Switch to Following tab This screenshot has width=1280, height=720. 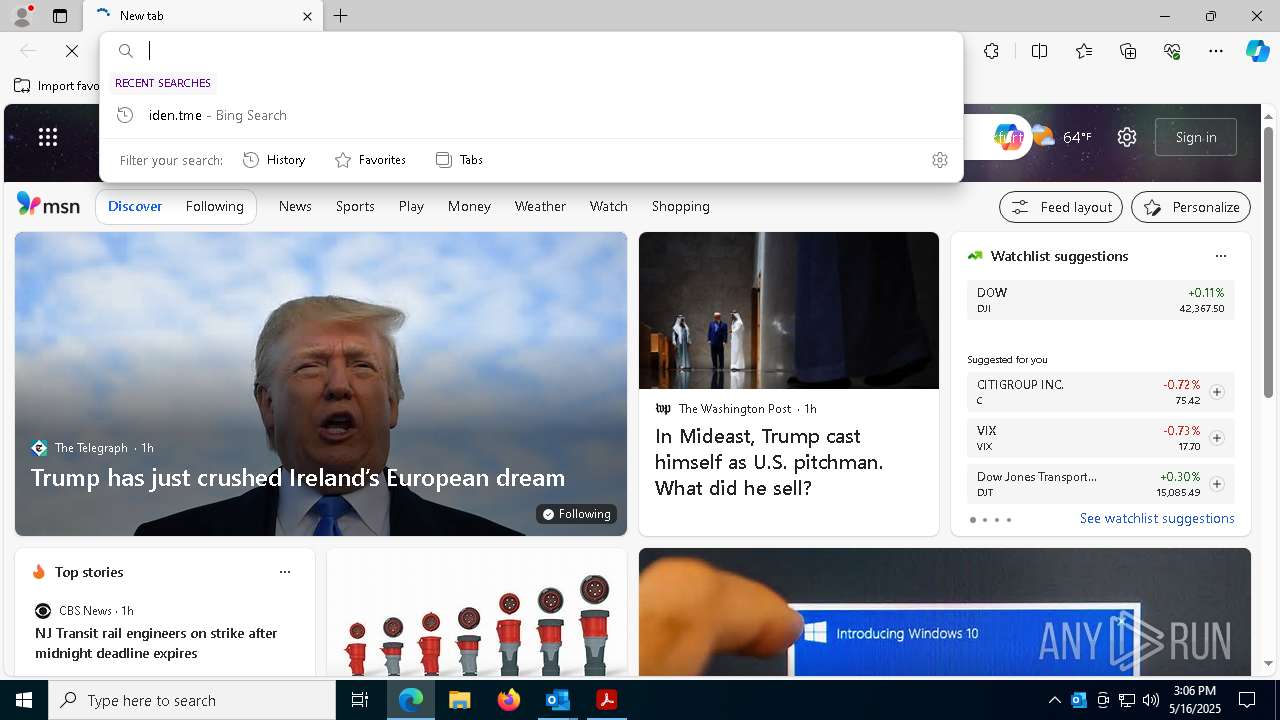pyautogui.click(x=215, y=206)
